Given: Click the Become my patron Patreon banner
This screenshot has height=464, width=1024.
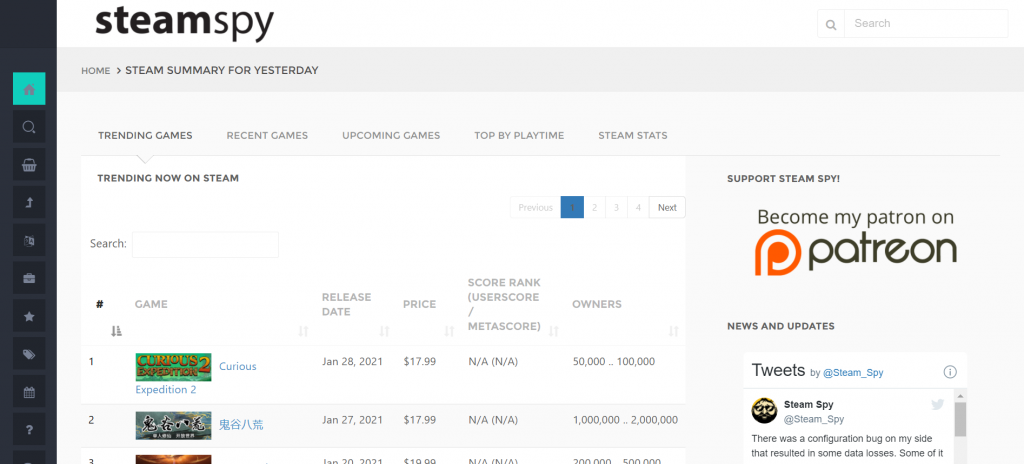Looking at the screenshot, I should click(856, 242).
